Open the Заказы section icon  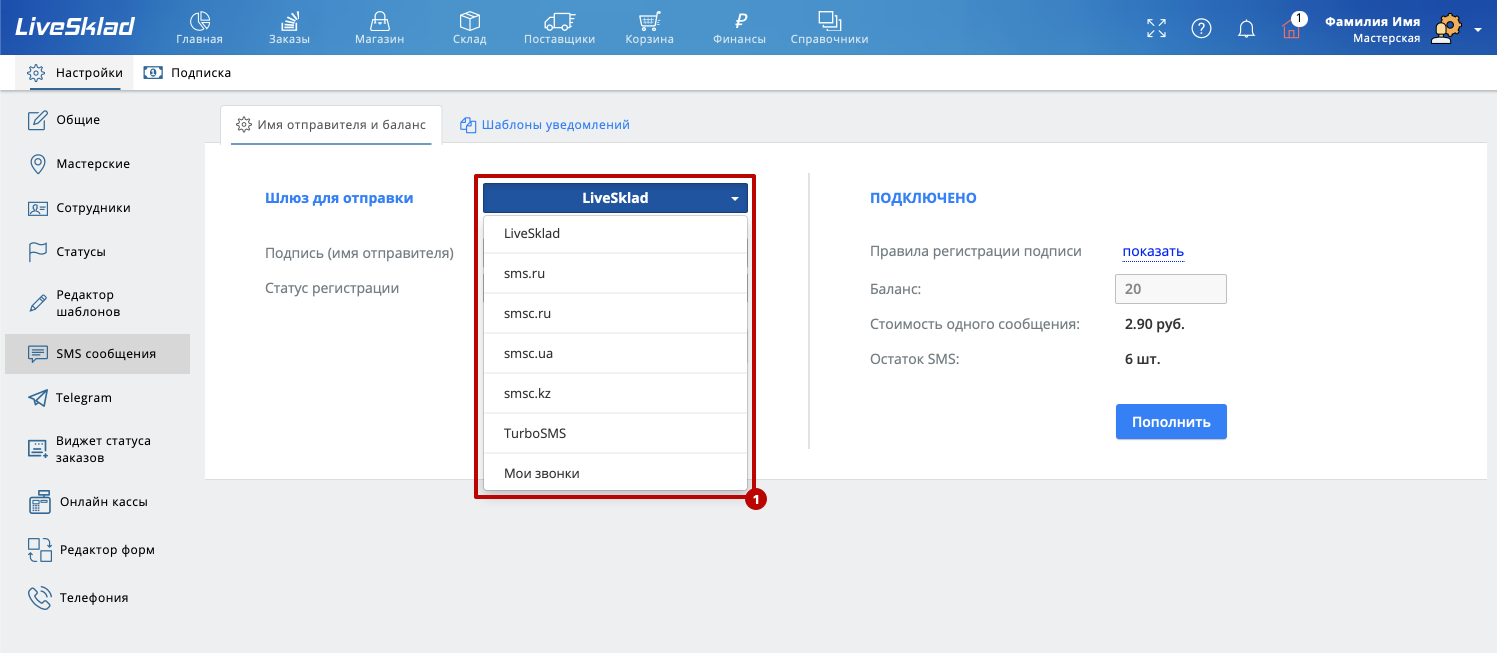pos(289,21)
